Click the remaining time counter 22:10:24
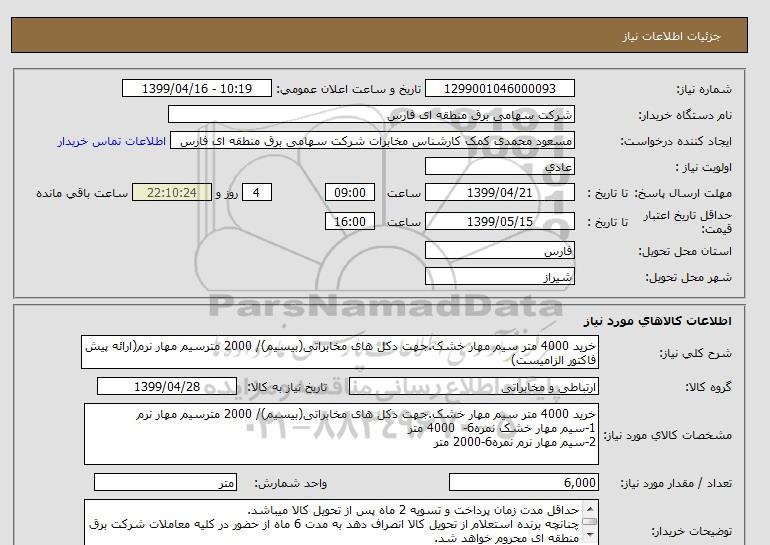Image resolution: width=770 pixels, height=545 pixels. (x=172, y=192)
